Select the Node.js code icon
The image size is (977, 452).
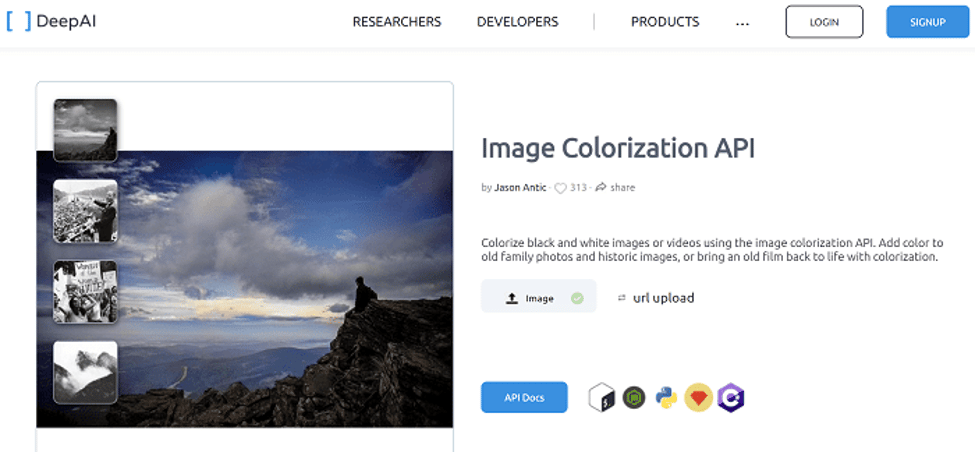click(634, 398)
